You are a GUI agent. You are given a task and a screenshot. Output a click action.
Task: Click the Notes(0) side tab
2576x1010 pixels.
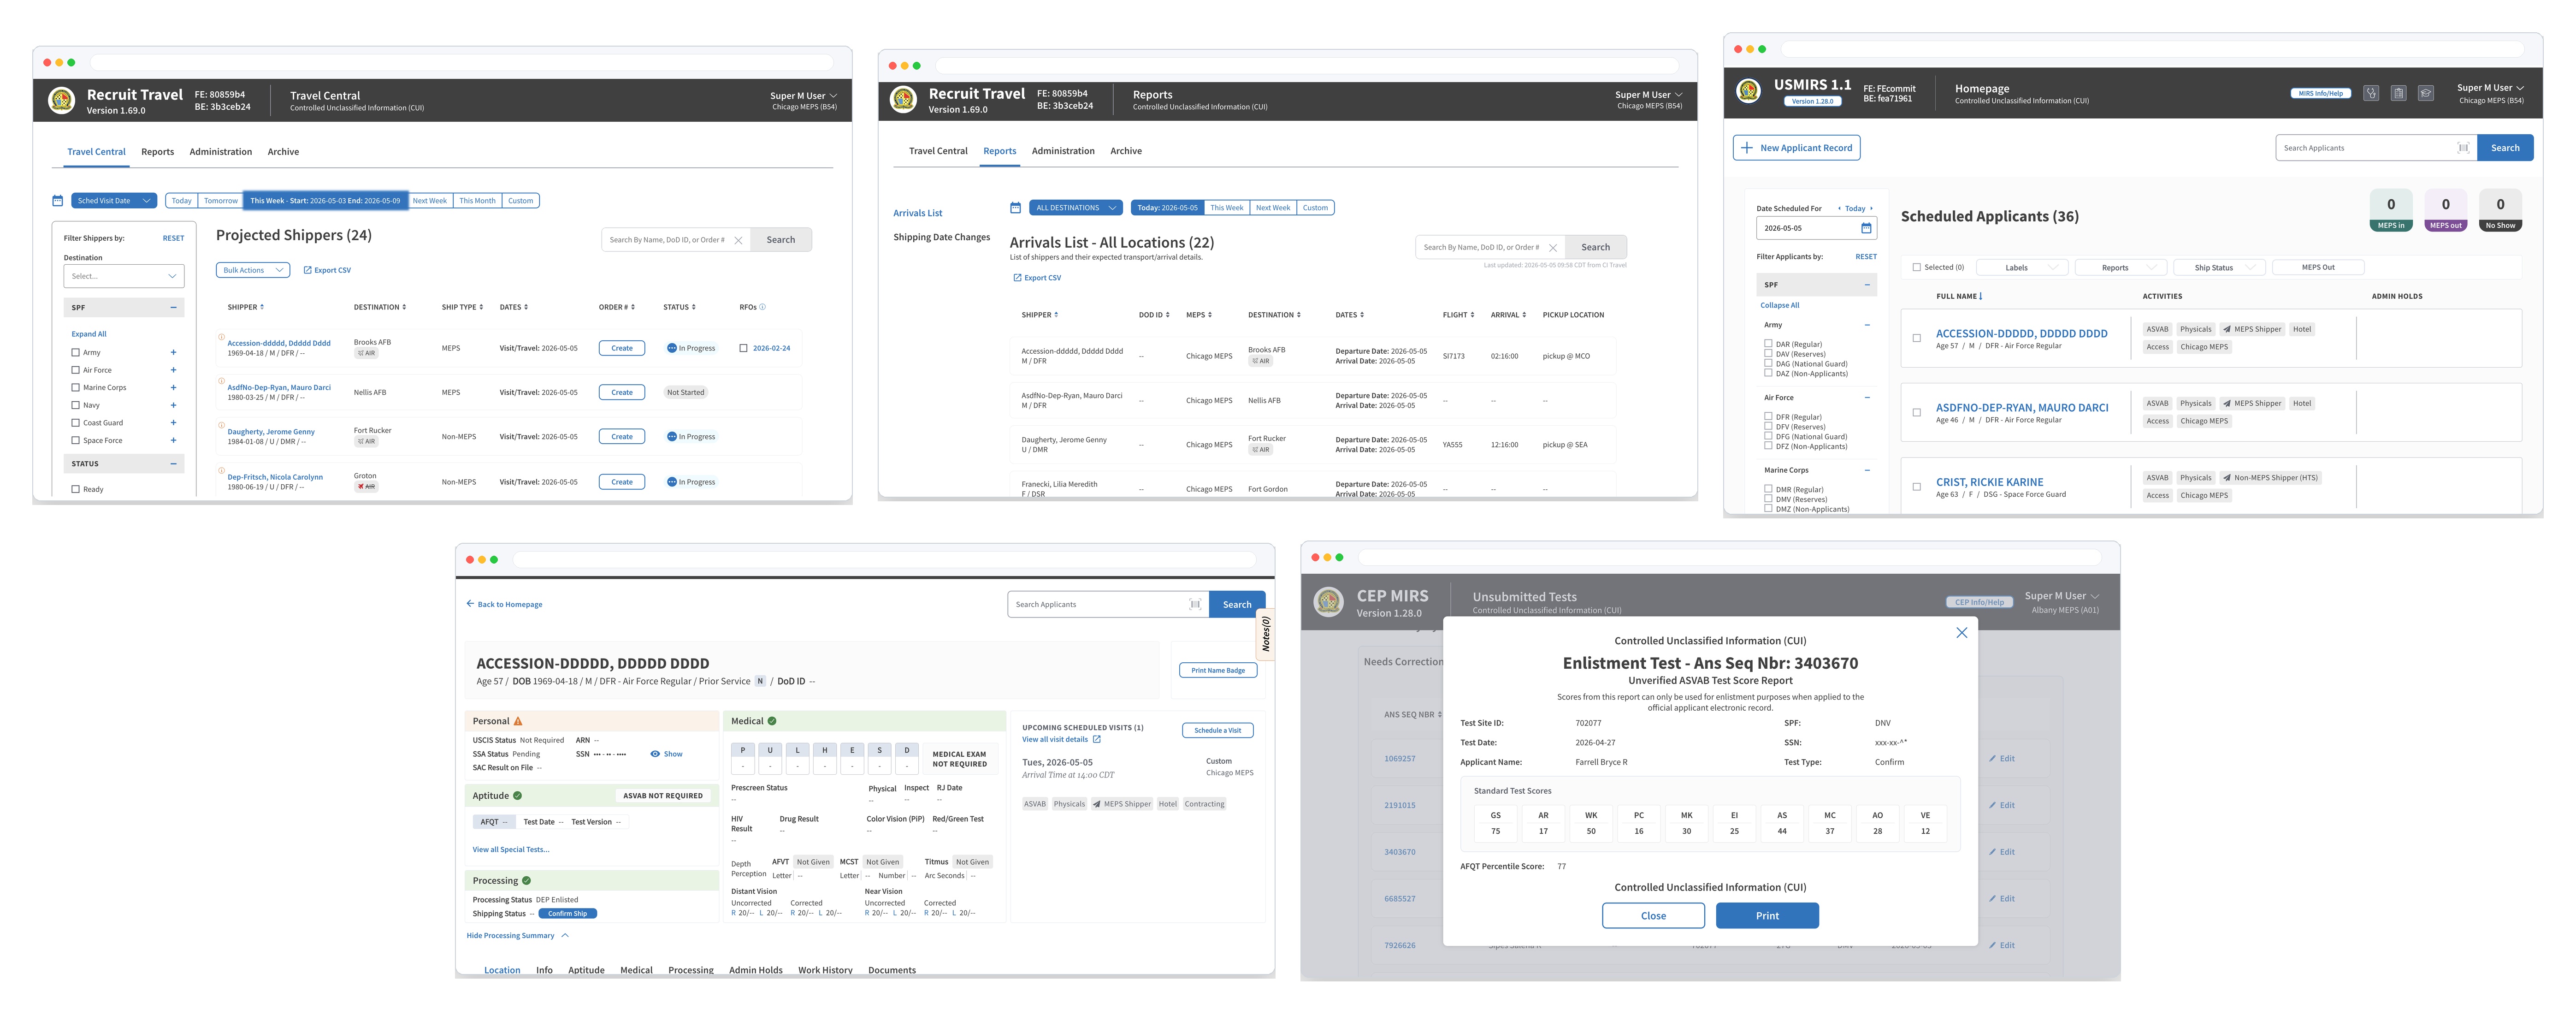[x=1265, y=634]
